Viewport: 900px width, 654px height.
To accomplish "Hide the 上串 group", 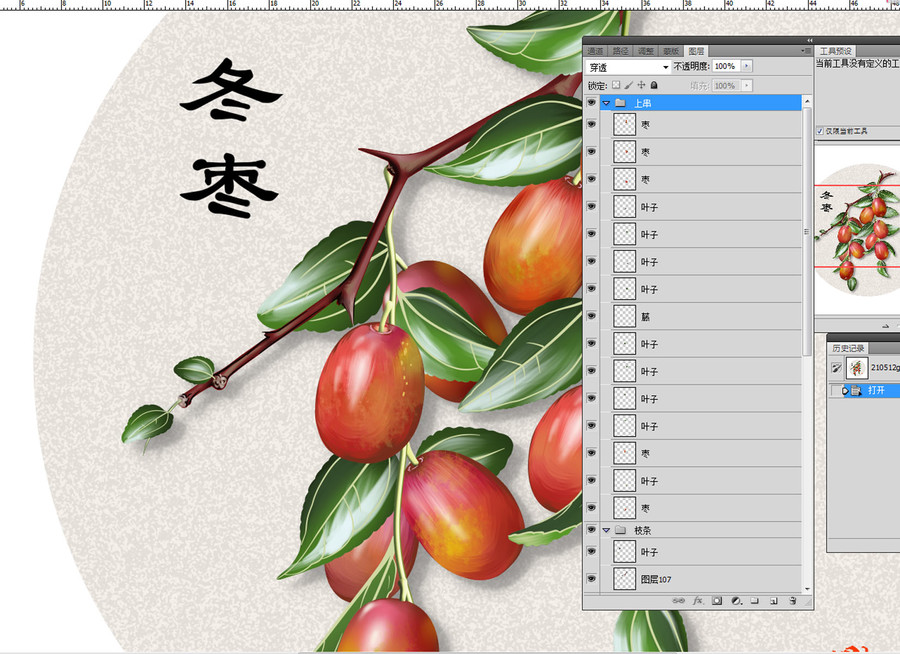I will [x=591, y=103].
